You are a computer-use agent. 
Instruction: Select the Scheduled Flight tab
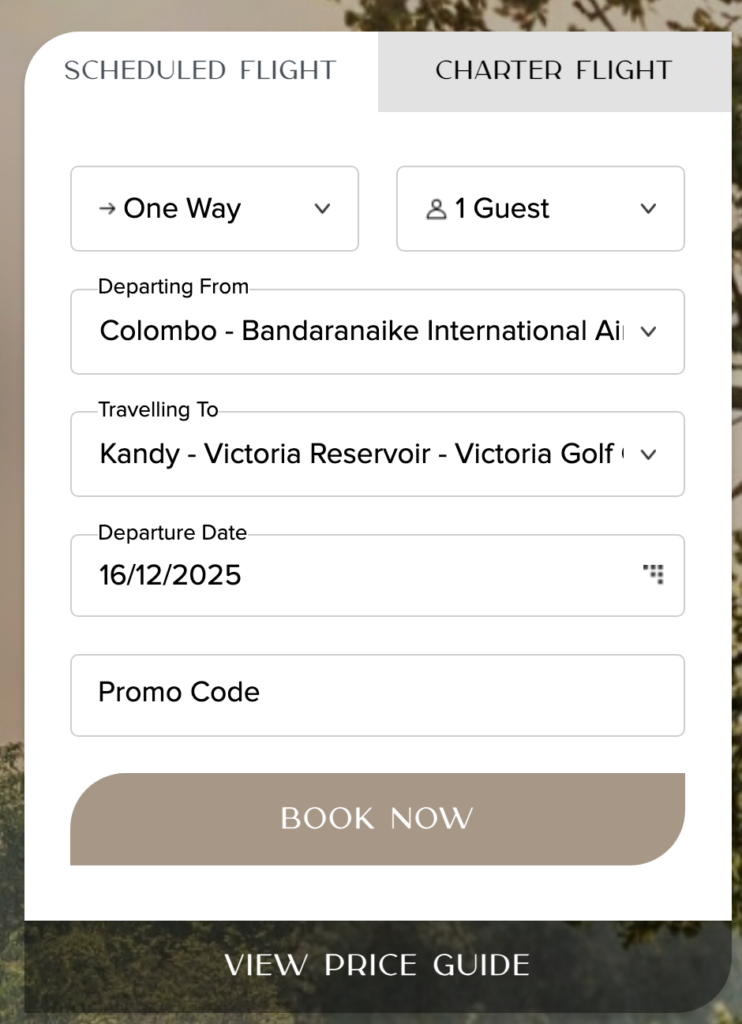point(200,71)
